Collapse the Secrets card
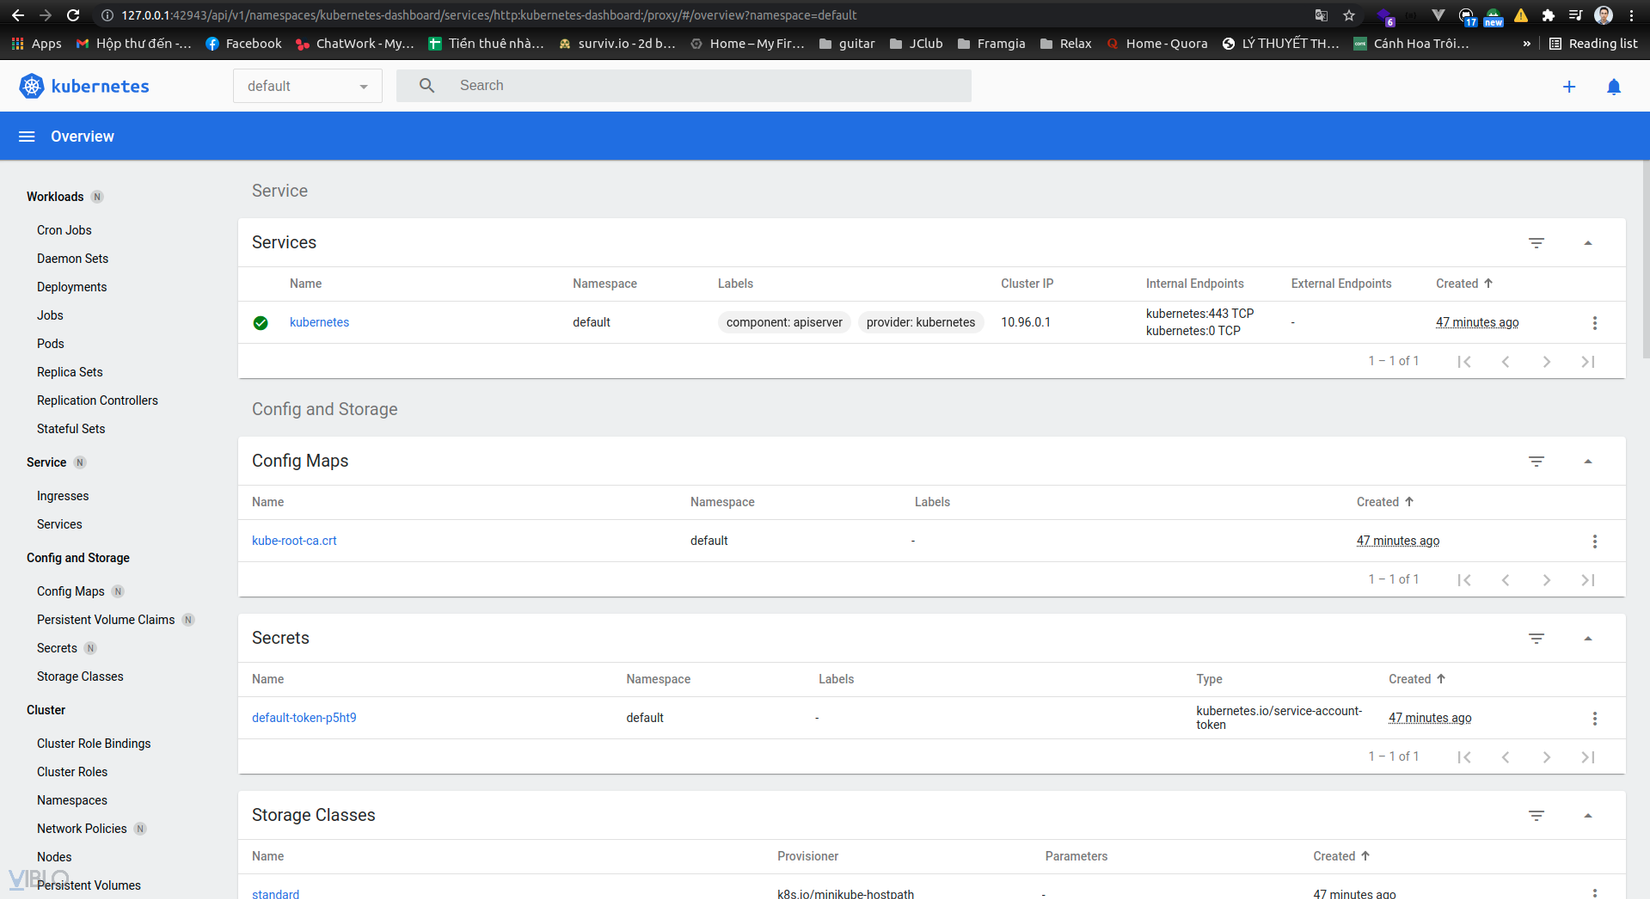The image size is (1650, 899). [x=1588, y=638]
